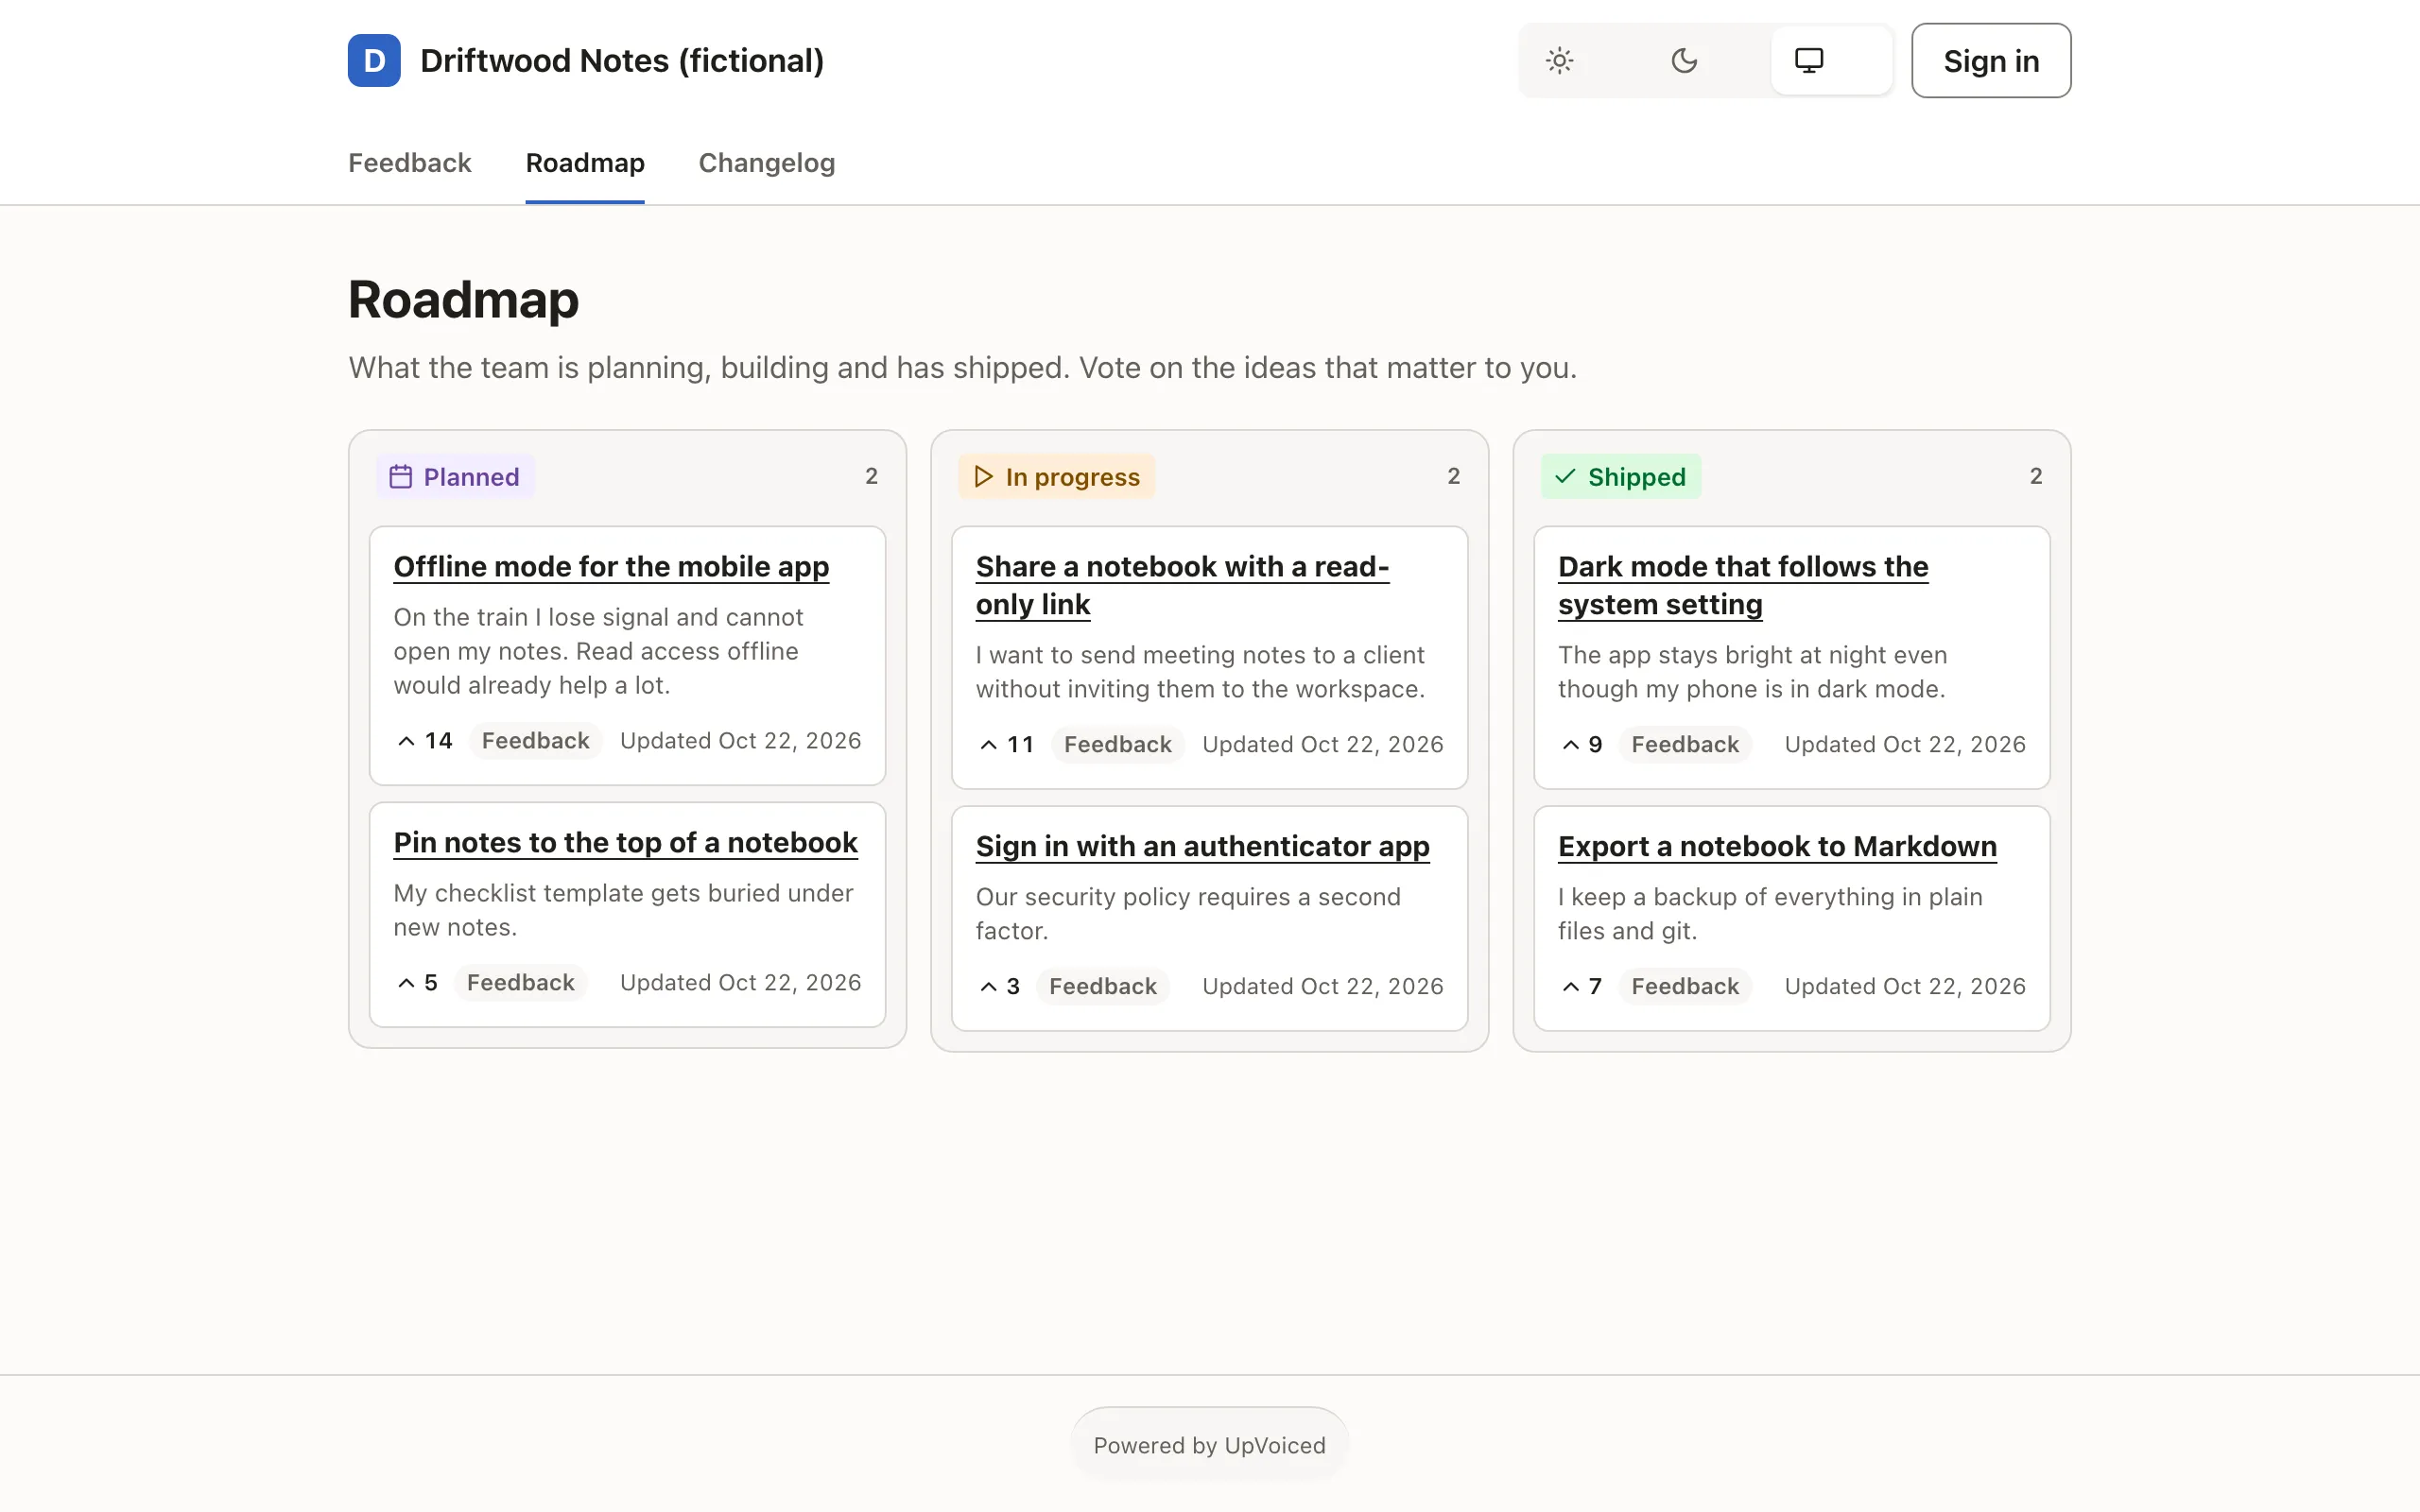This screenshot has height=1512, width=2420.
Task: Click the Planned column calendar icon
Action: tap(401, 477)
